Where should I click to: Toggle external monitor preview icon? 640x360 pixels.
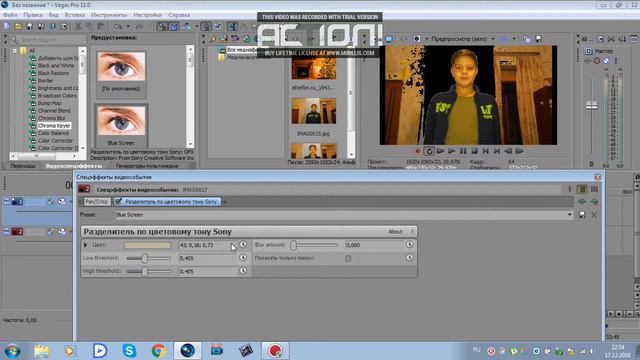pos(389,39)
